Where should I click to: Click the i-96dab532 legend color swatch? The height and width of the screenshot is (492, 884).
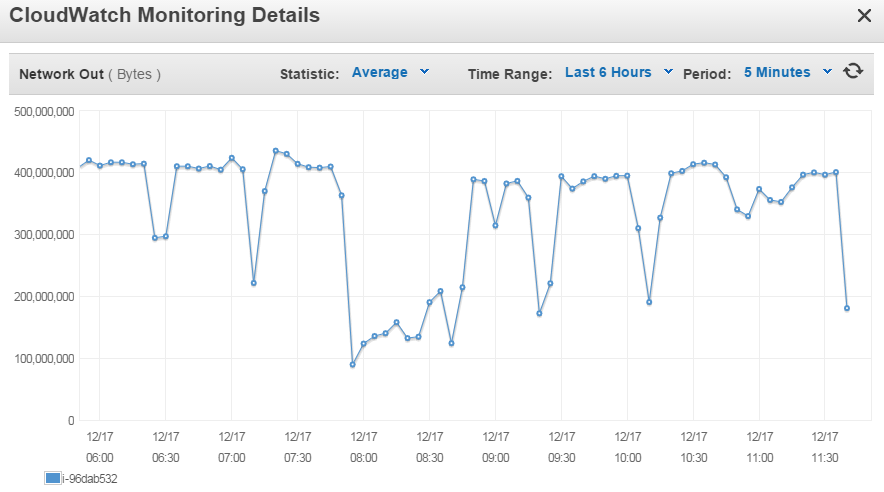52,478
